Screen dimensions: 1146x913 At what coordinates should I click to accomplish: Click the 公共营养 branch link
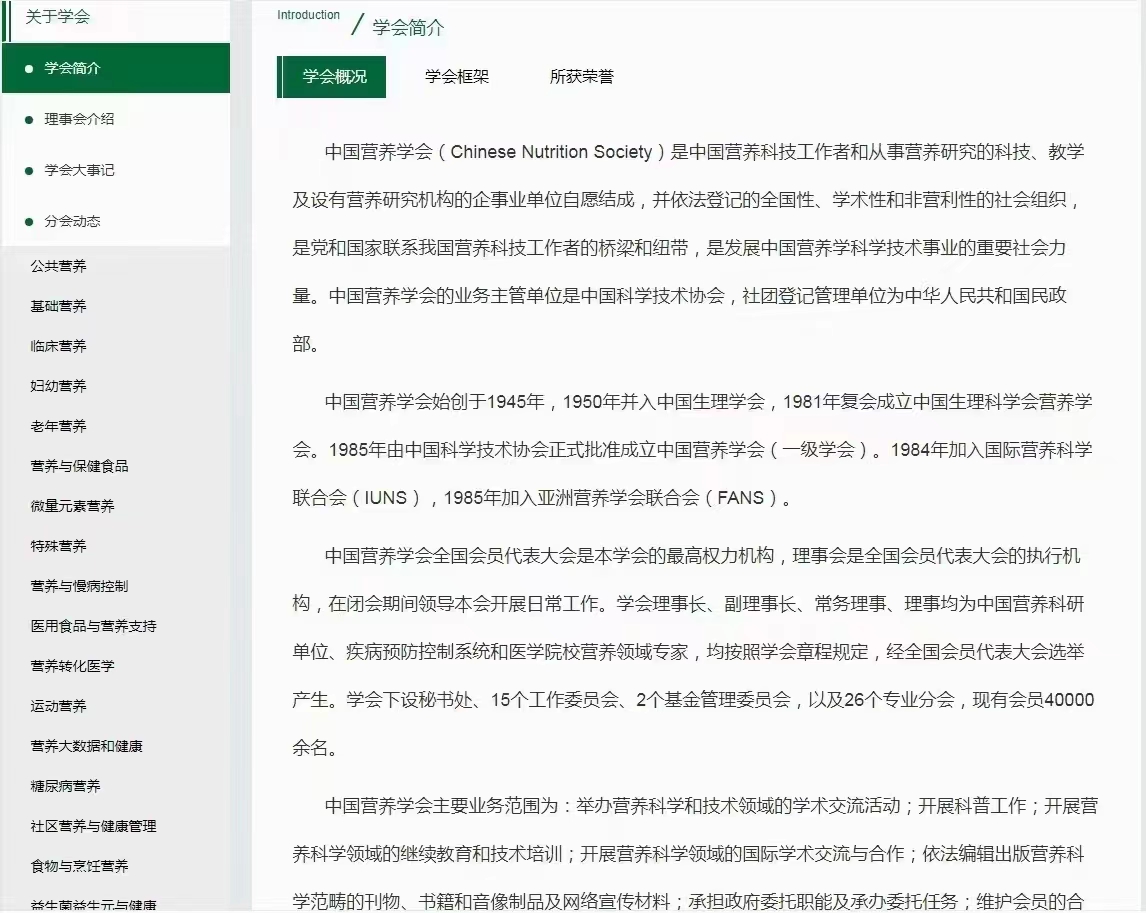pos(58,266)
